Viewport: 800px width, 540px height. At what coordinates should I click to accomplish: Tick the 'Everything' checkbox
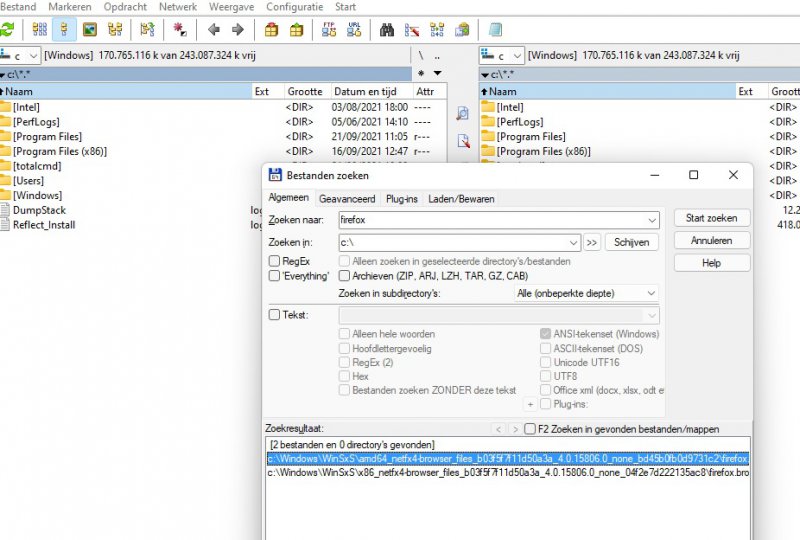275,276
